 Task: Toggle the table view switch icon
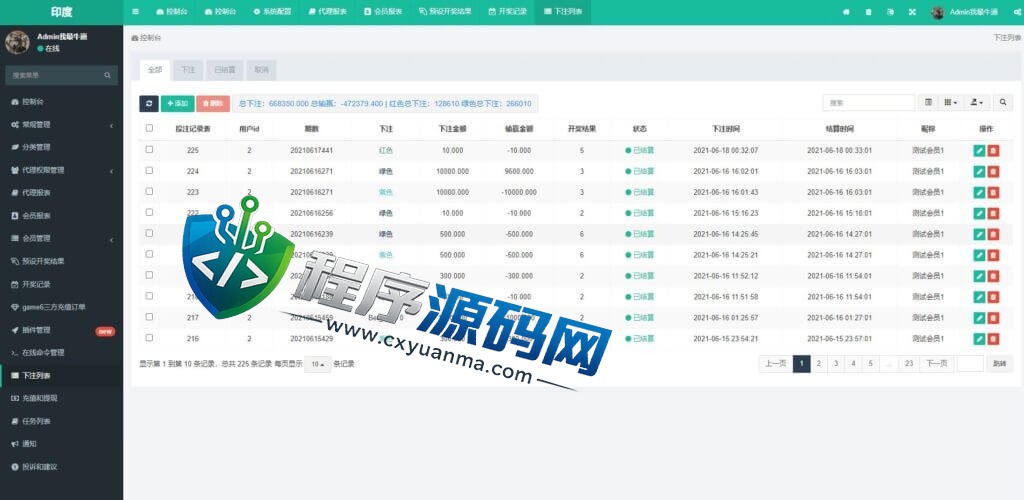pos(928,102)
